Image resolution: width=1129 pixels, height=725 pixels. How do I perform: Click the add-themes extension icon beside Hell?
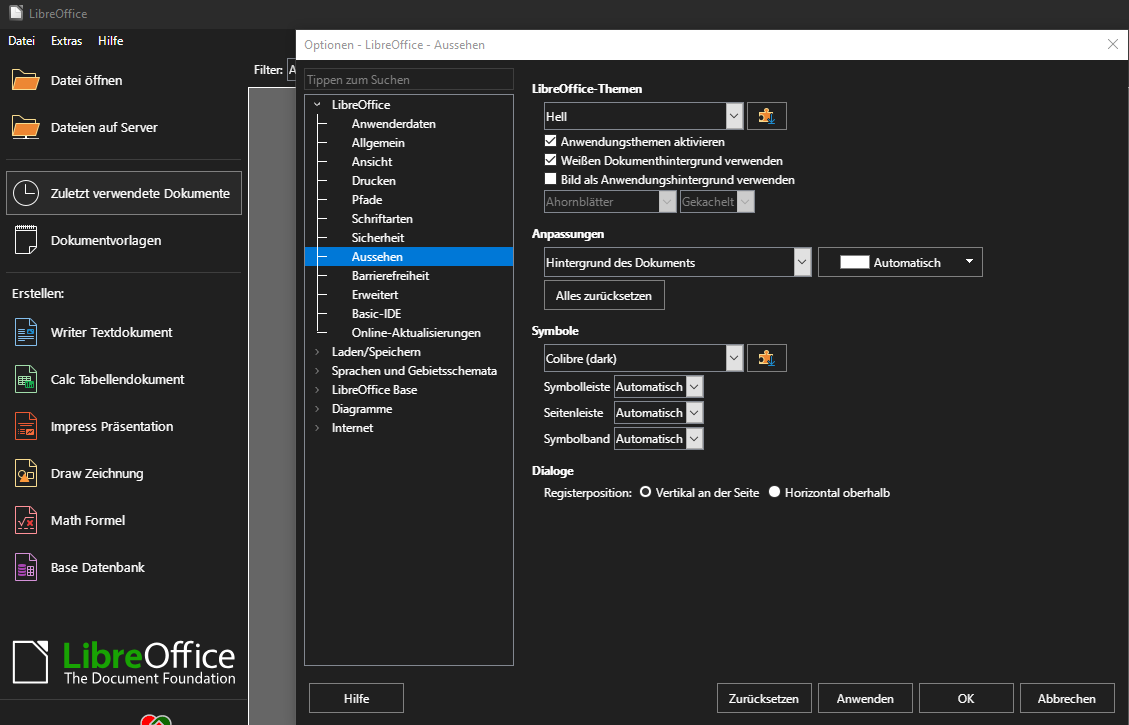point(767,116)
